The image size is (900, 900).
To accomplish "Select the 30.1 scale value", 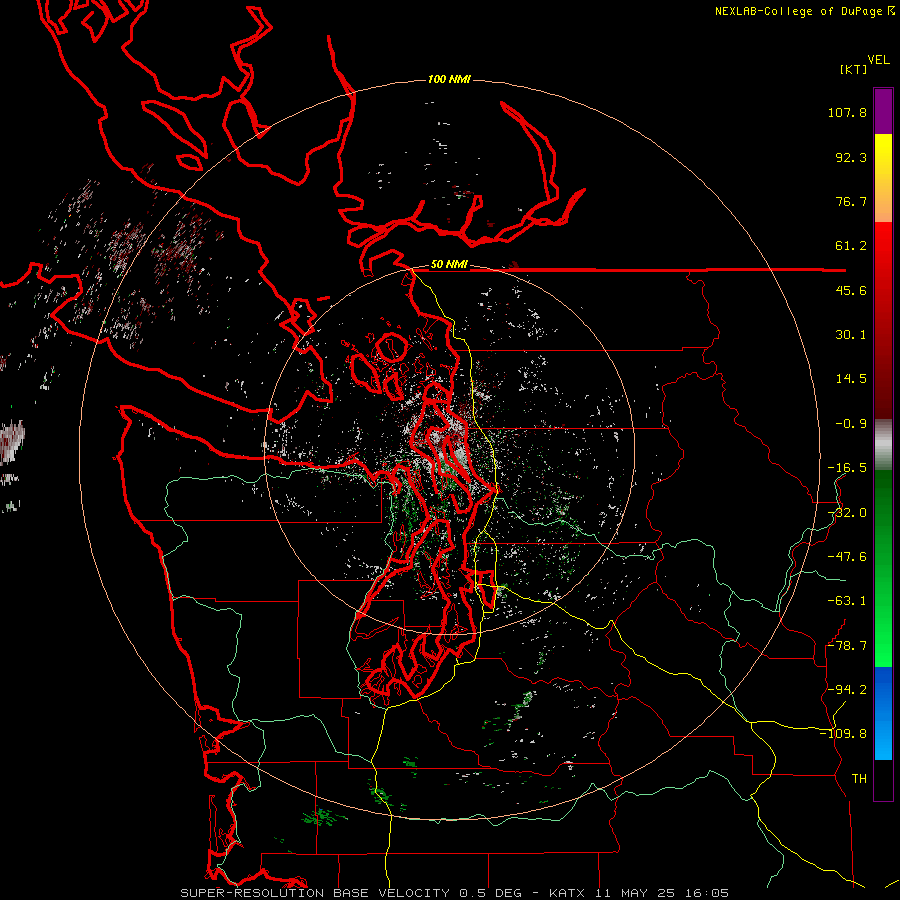I will [x=851, y=335].
